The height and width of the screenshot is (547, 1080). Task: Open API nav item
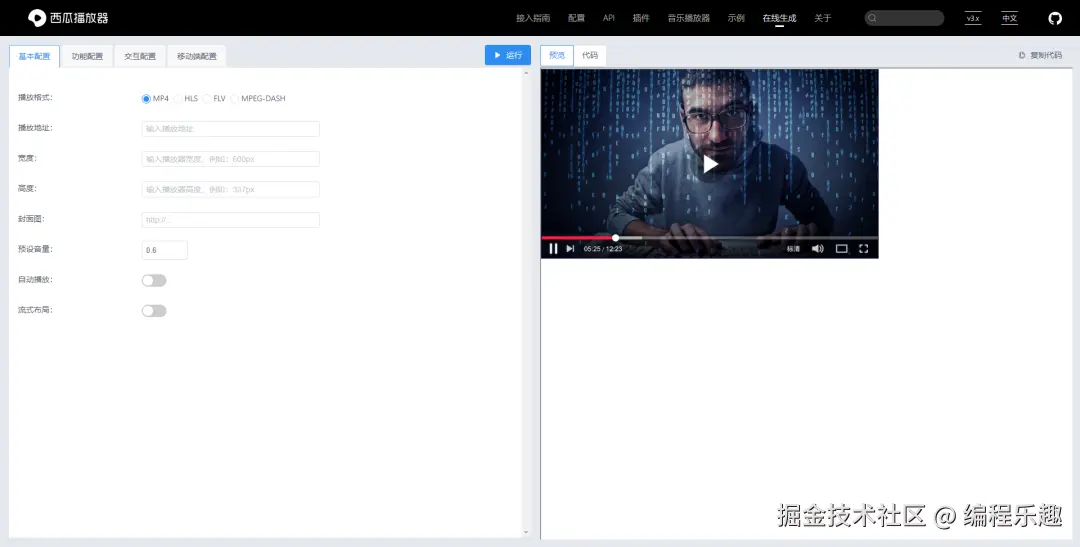point(609,19)
